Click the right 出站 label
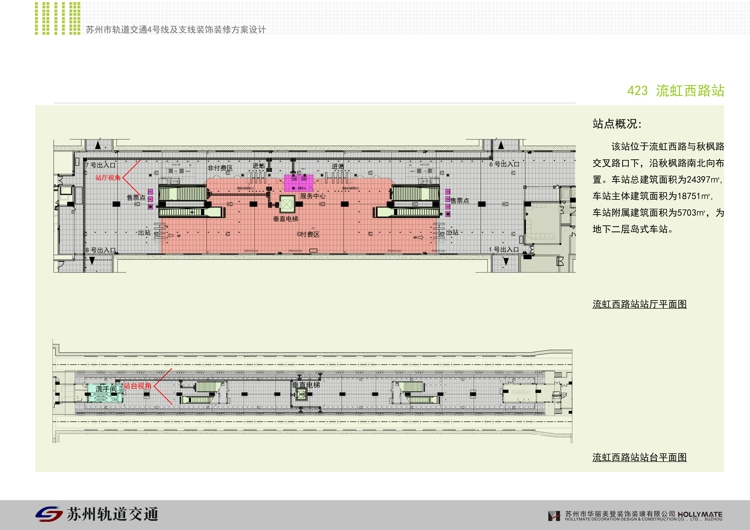 point(452,232)
